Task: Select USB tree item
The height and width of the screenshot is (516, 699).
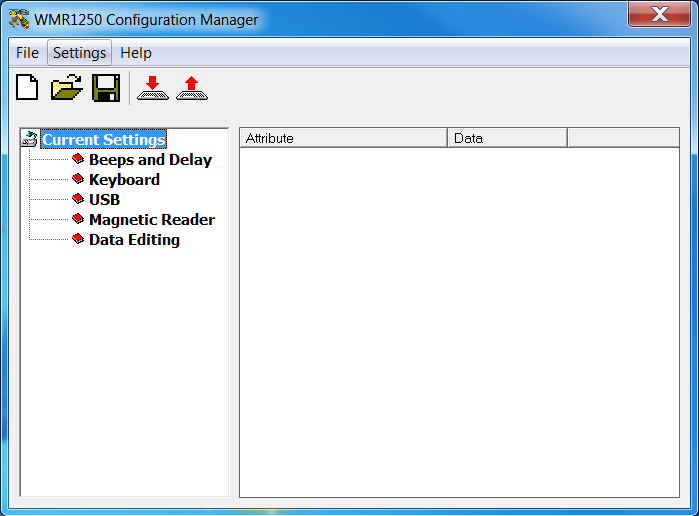Action: (x=104, y=200)
